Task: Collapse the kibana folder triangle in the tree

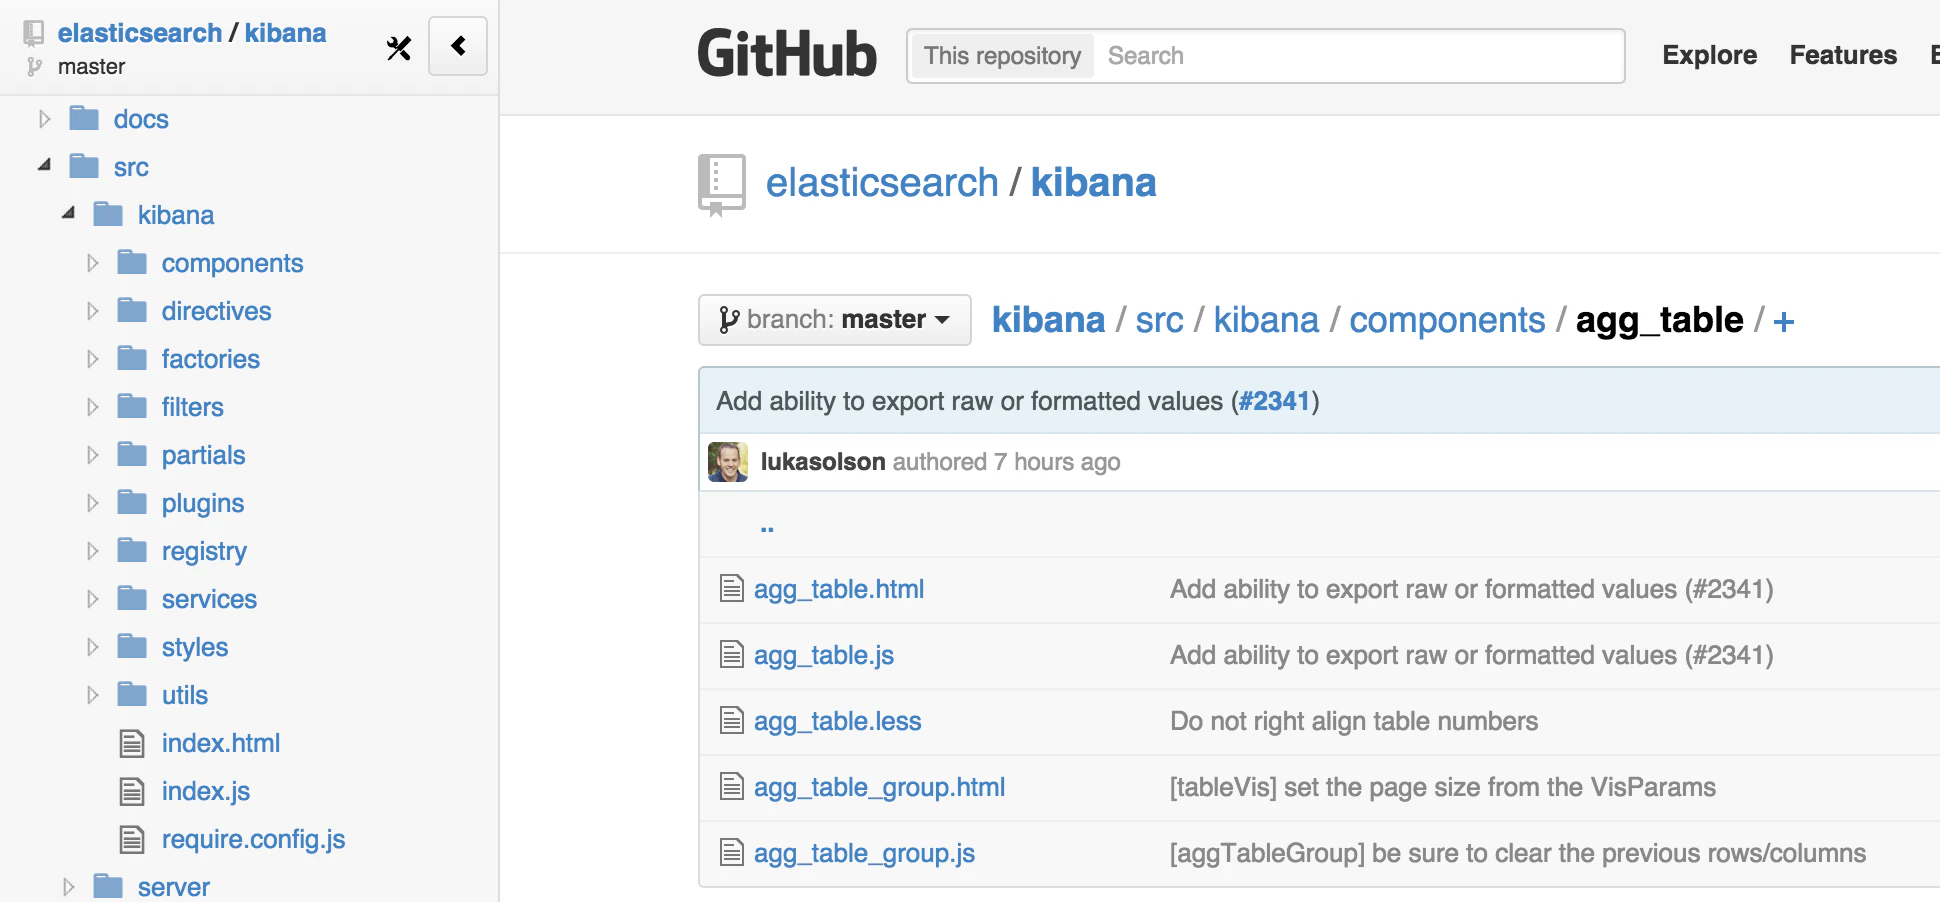Action: click(68, 213)
